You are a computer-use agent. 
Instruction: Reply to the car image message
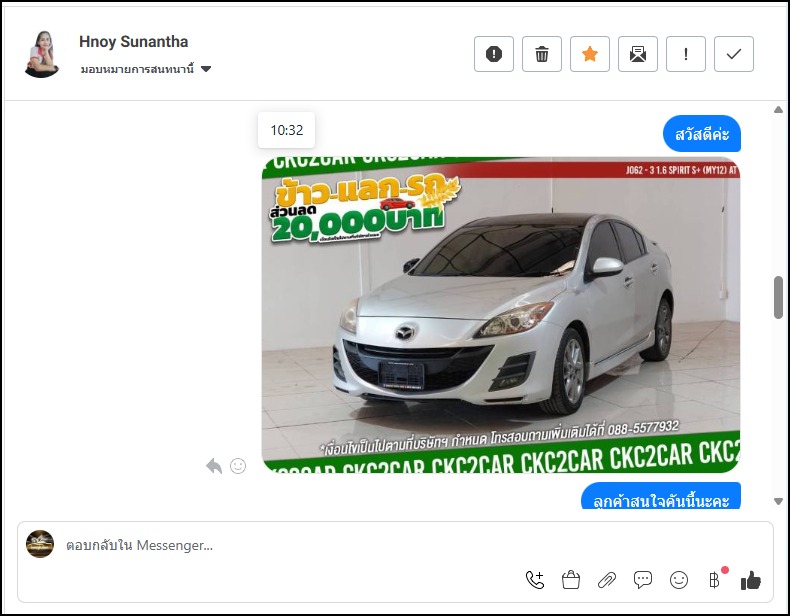tap(214, 466)
